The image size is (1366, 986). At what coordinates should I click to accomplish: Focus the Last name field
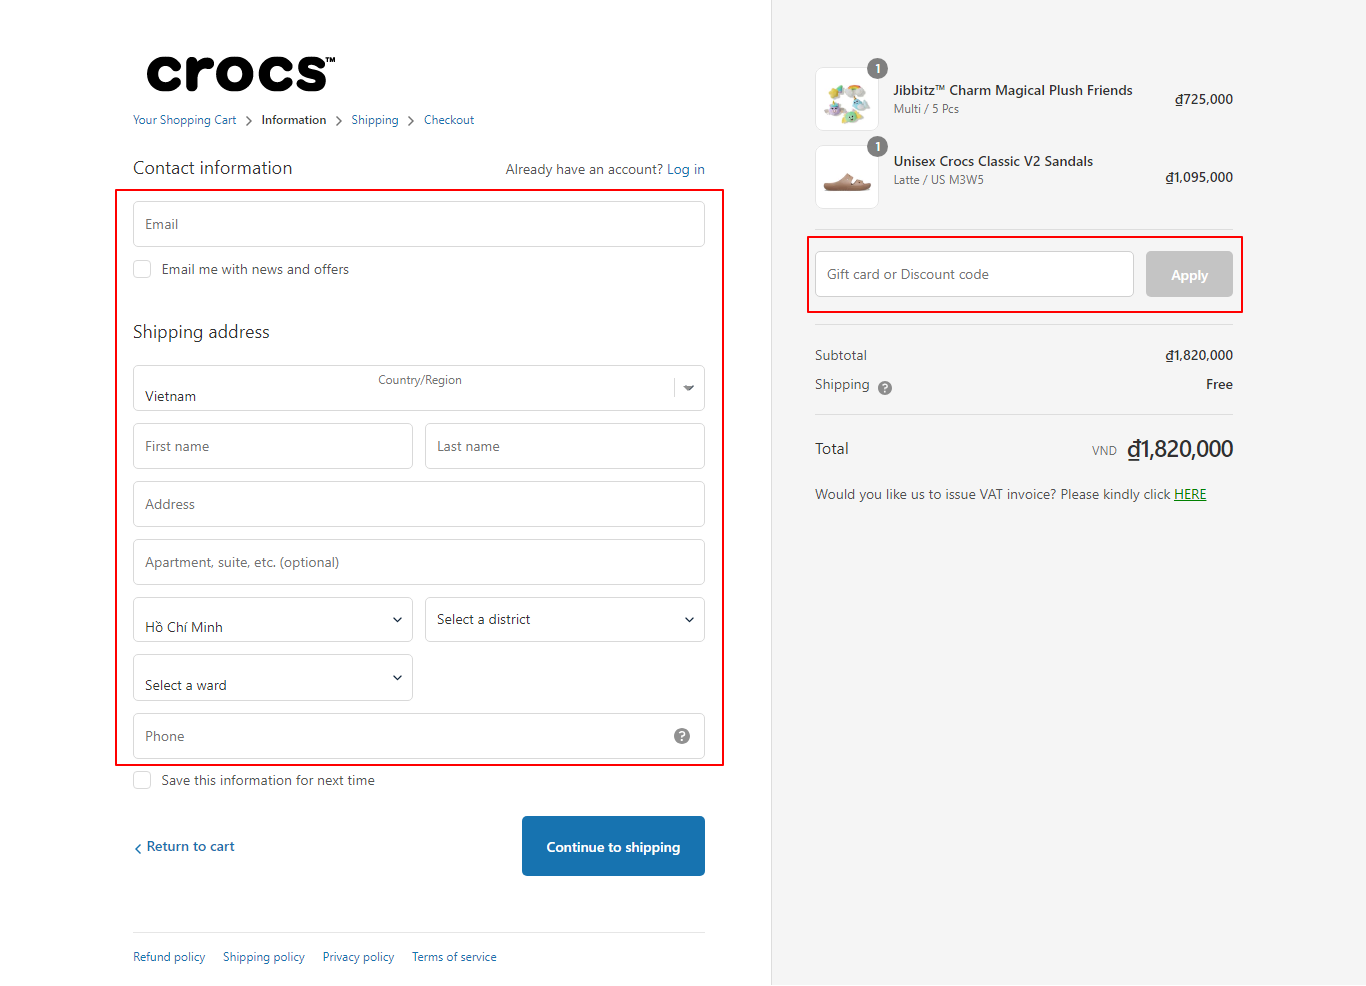coord(565,446)
